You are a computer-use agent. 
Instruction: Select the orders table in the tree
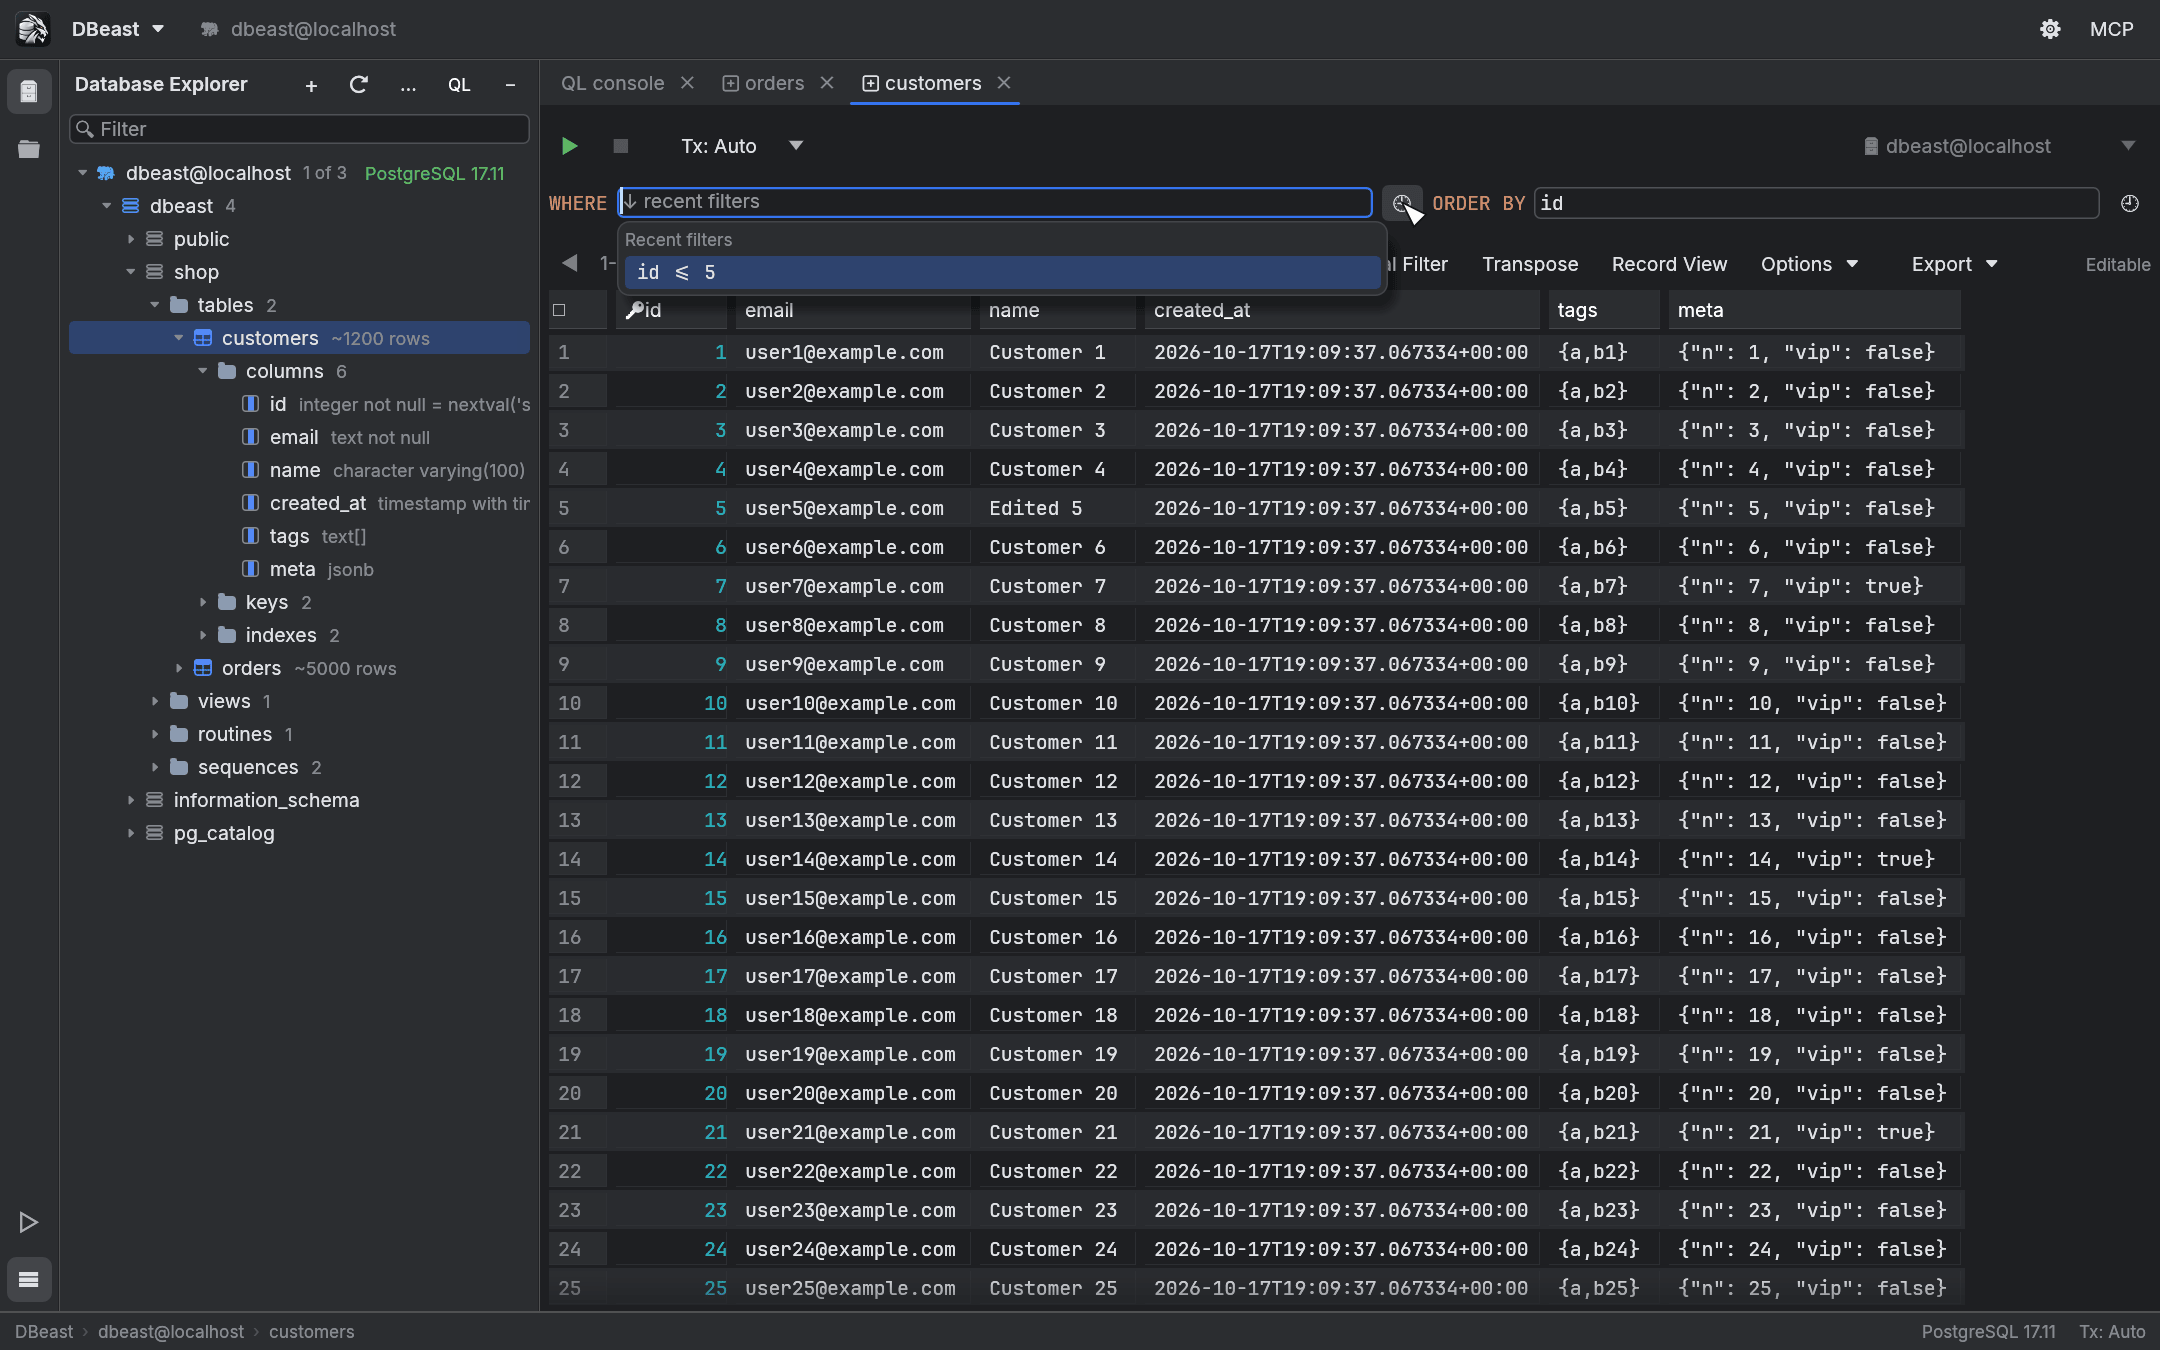[299, 668]
